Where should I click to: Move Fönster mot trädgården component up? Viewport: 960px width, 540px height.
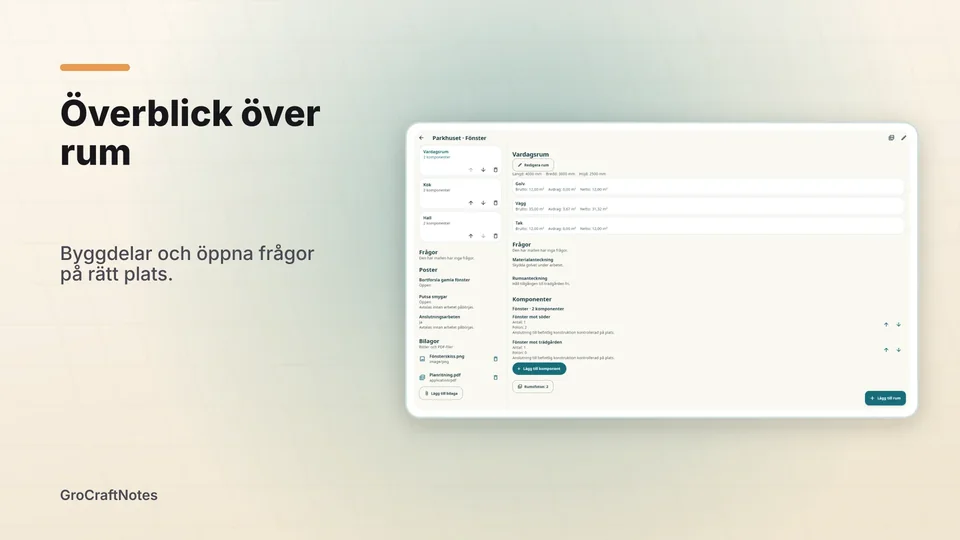pos(886,350)
